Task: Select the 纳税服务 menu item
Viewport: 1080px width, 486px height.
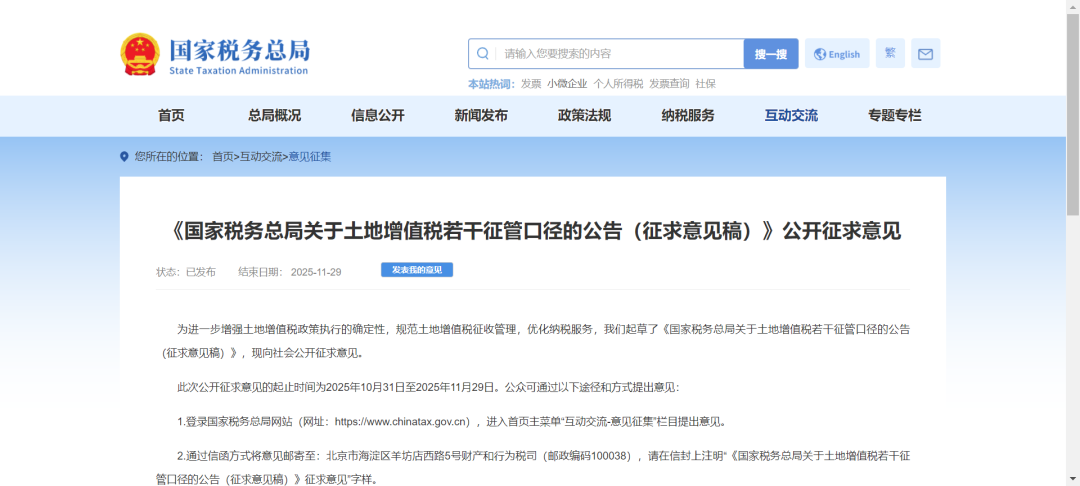Action: tap(687, 115)
